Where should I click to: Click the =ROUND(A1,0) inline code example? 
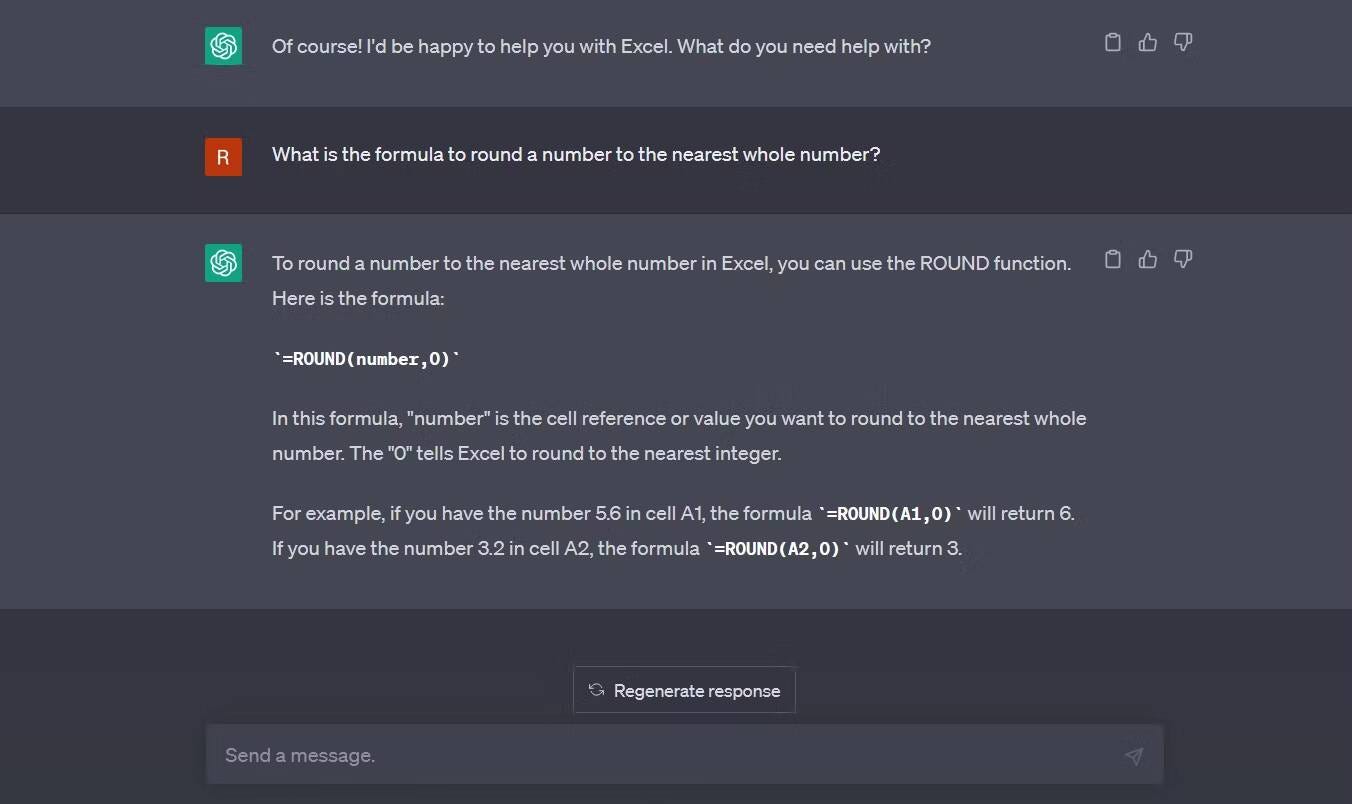[x=890, y=514]
